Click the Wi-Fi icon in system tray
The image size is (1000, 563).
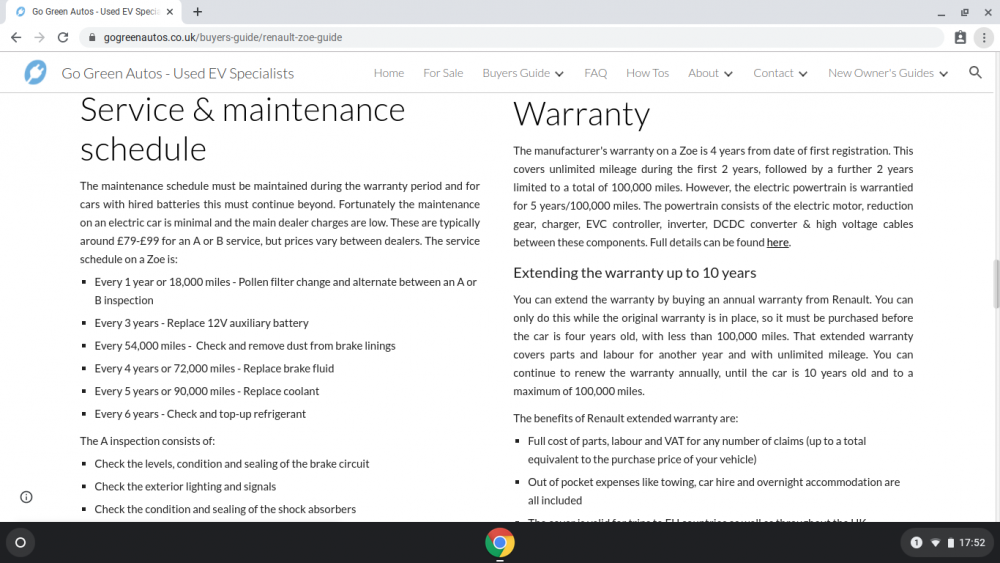click(x=936, y=543)
